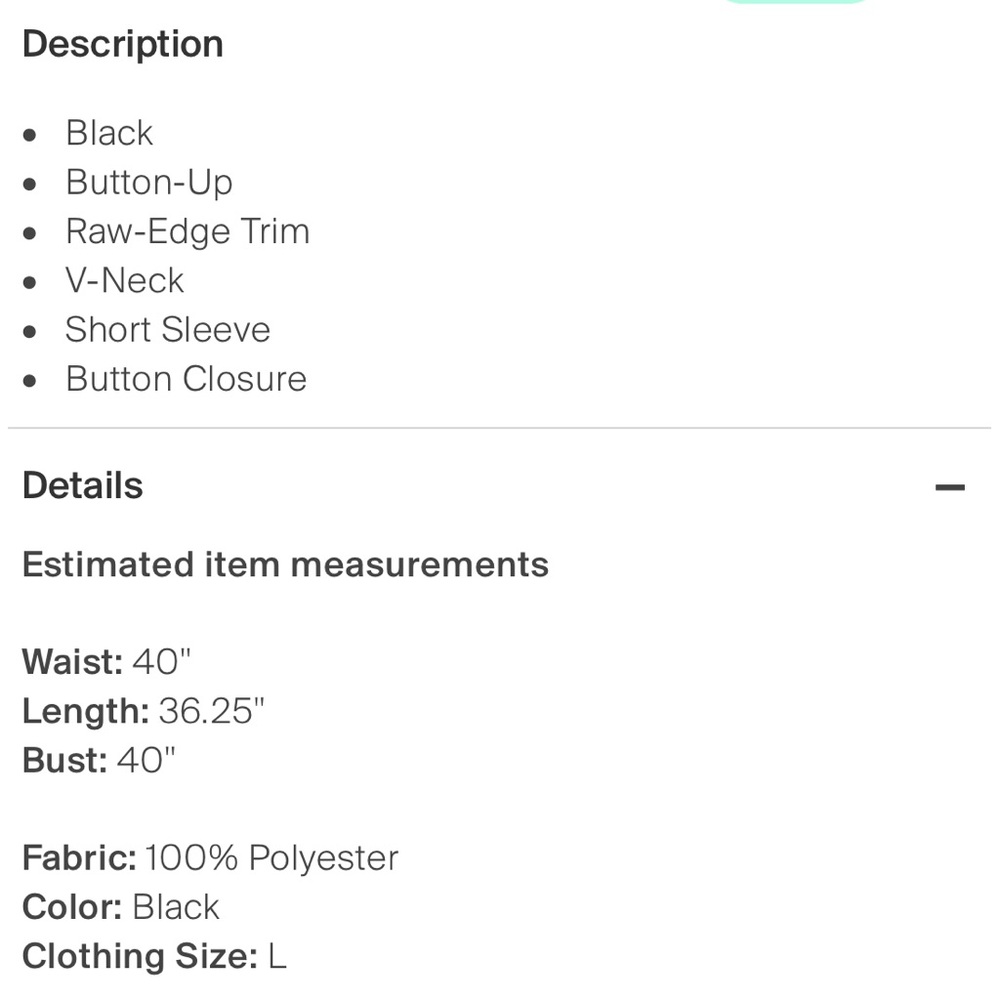This screenshot has height=1000, width=1000.
Task: Click the Button Closure list item
Action: [x=186, y=379]
